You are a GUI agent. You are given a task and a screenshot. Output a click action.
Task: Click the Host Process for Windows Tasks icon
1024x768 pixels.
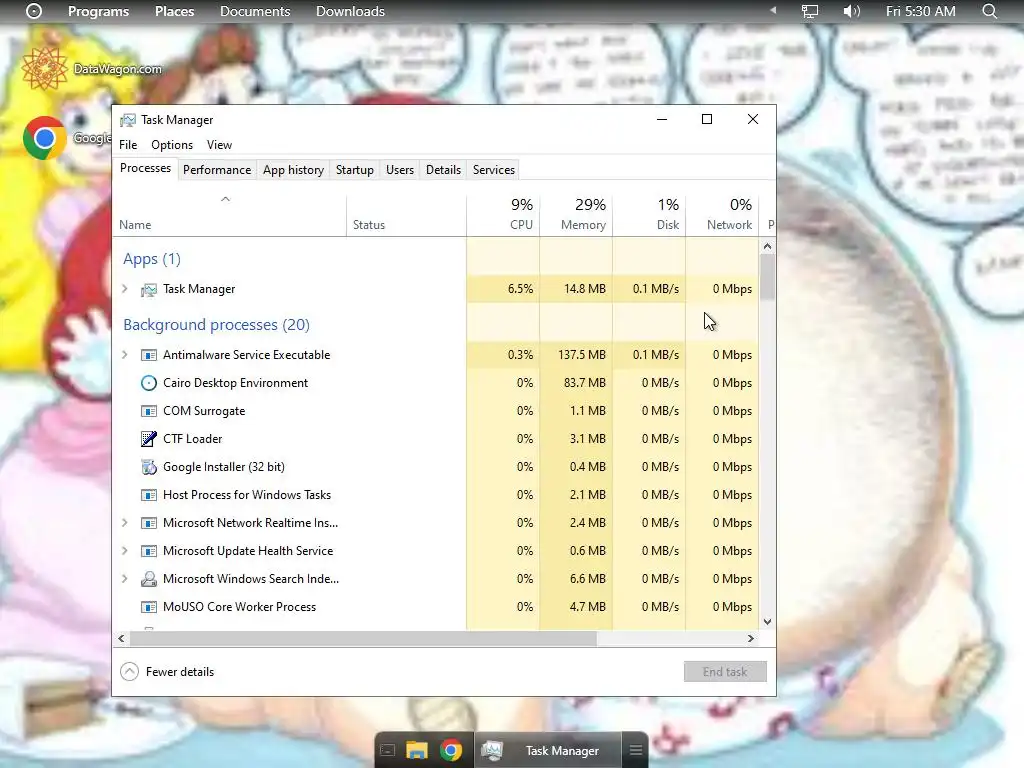point(149,495)
